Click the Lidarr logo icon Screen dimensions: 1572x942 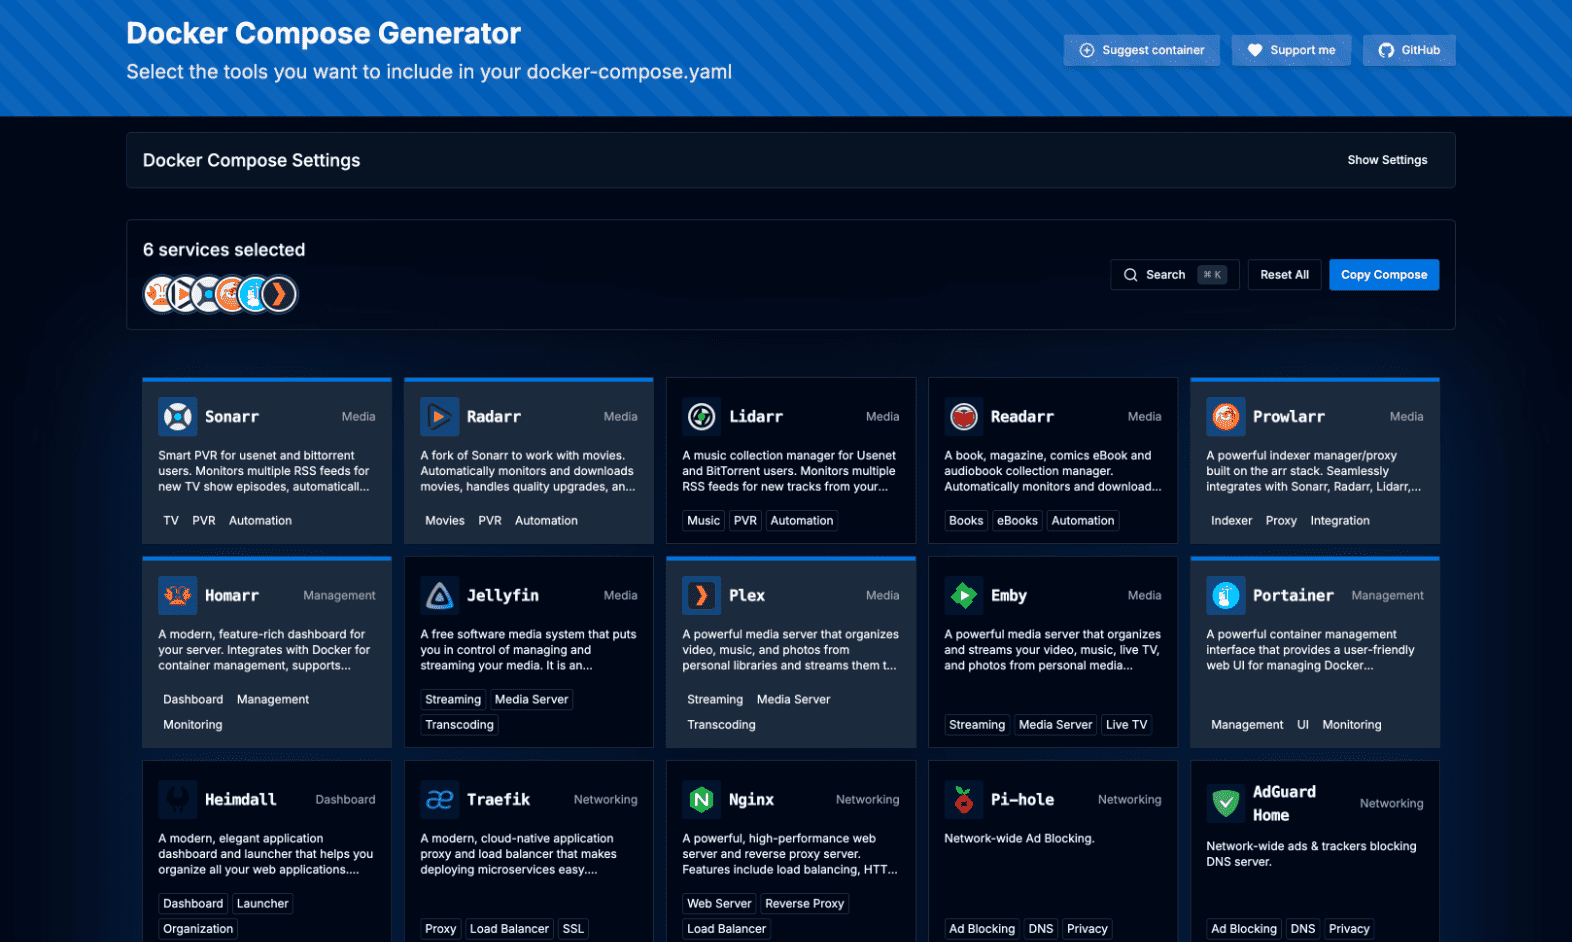click(702, 416)
